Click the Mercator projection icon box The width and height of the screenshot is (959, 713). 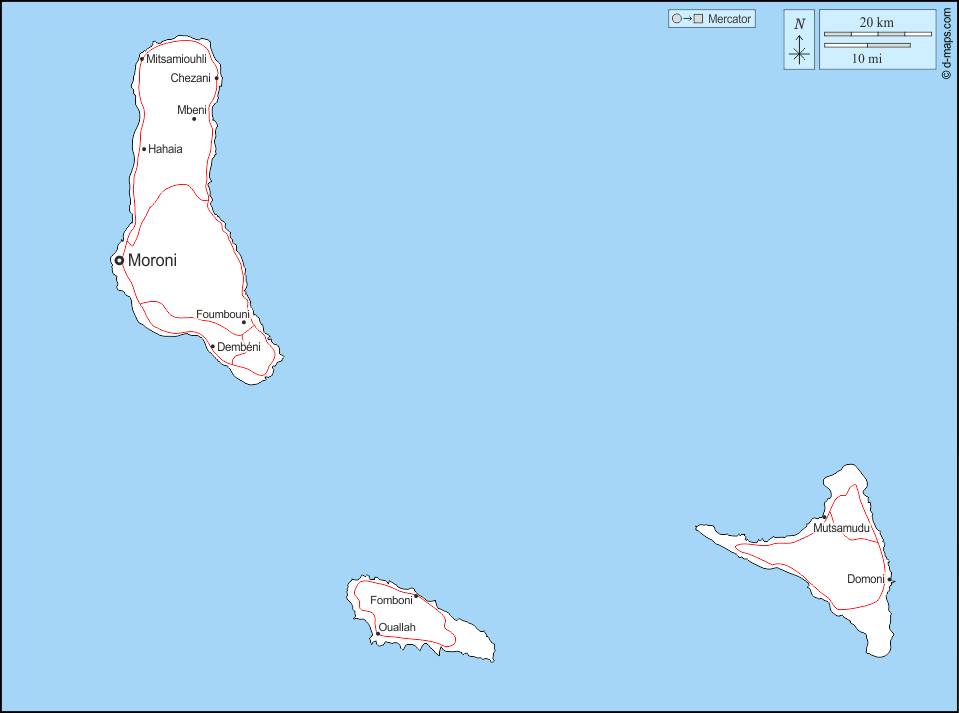point(712,19)
